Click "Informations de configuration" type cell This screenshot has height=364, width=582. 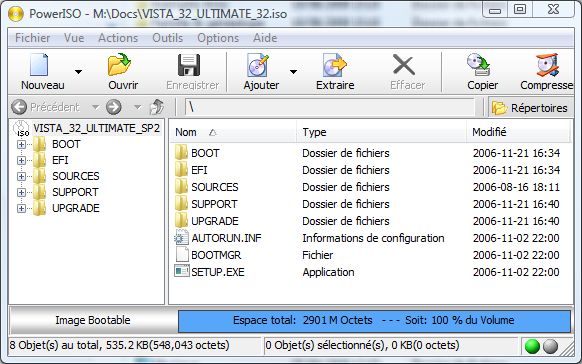click(373, 238)
